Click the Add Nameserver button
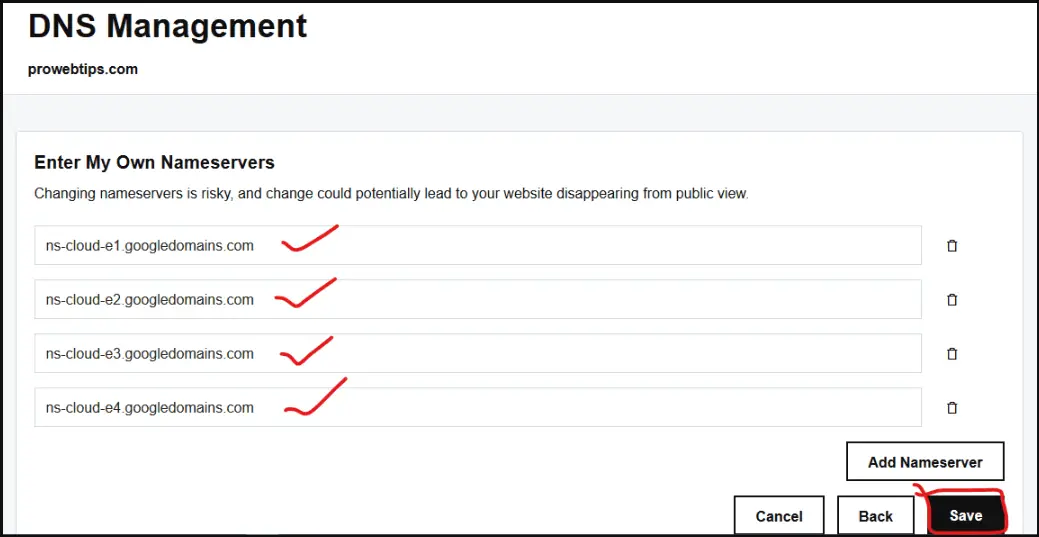 (925, 461)
